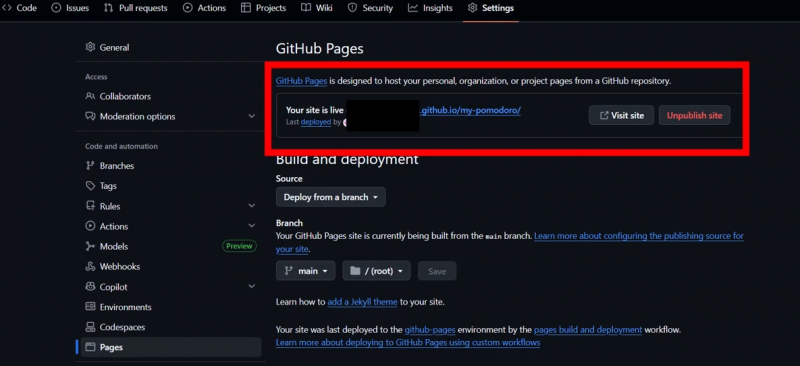Click the Issues circle icon in top tab
This screenshot has width=800, height=366.
[56, 8]
